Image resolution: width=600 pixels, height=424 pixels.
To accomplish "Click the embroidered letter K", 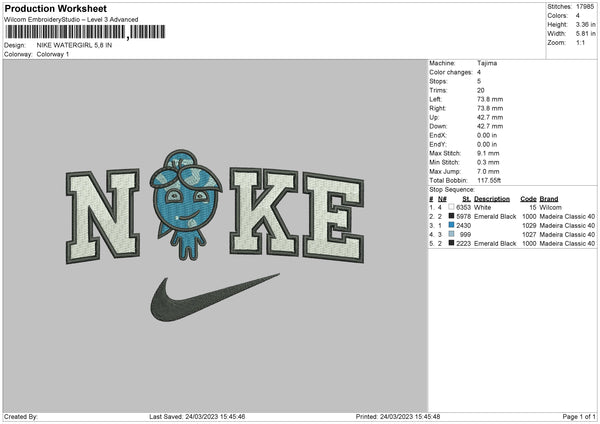I will click(x=264, y=211).
